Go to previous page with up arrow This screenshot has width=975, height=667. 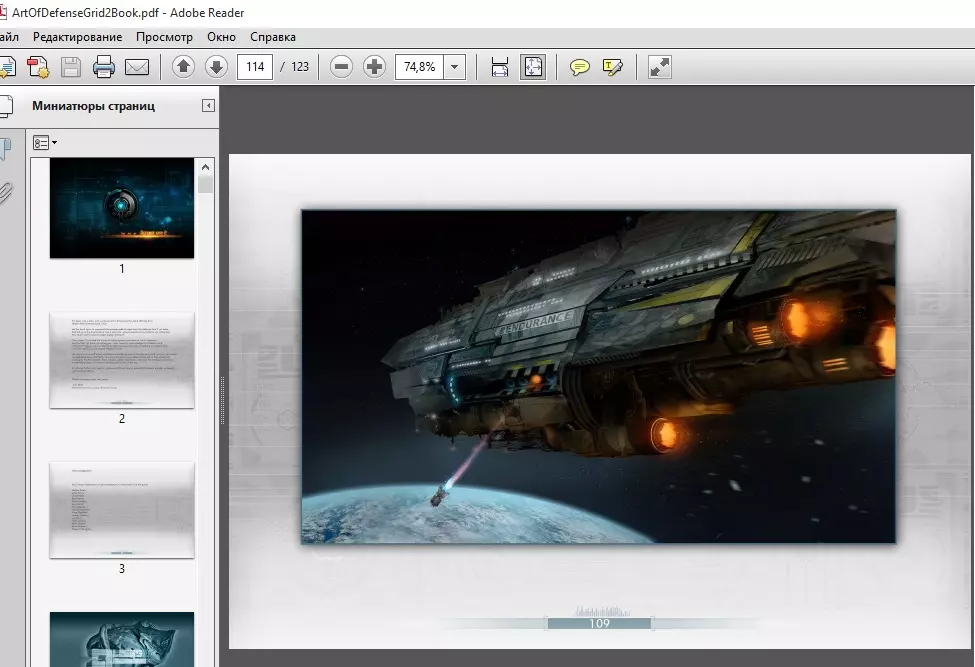point(183,67)
